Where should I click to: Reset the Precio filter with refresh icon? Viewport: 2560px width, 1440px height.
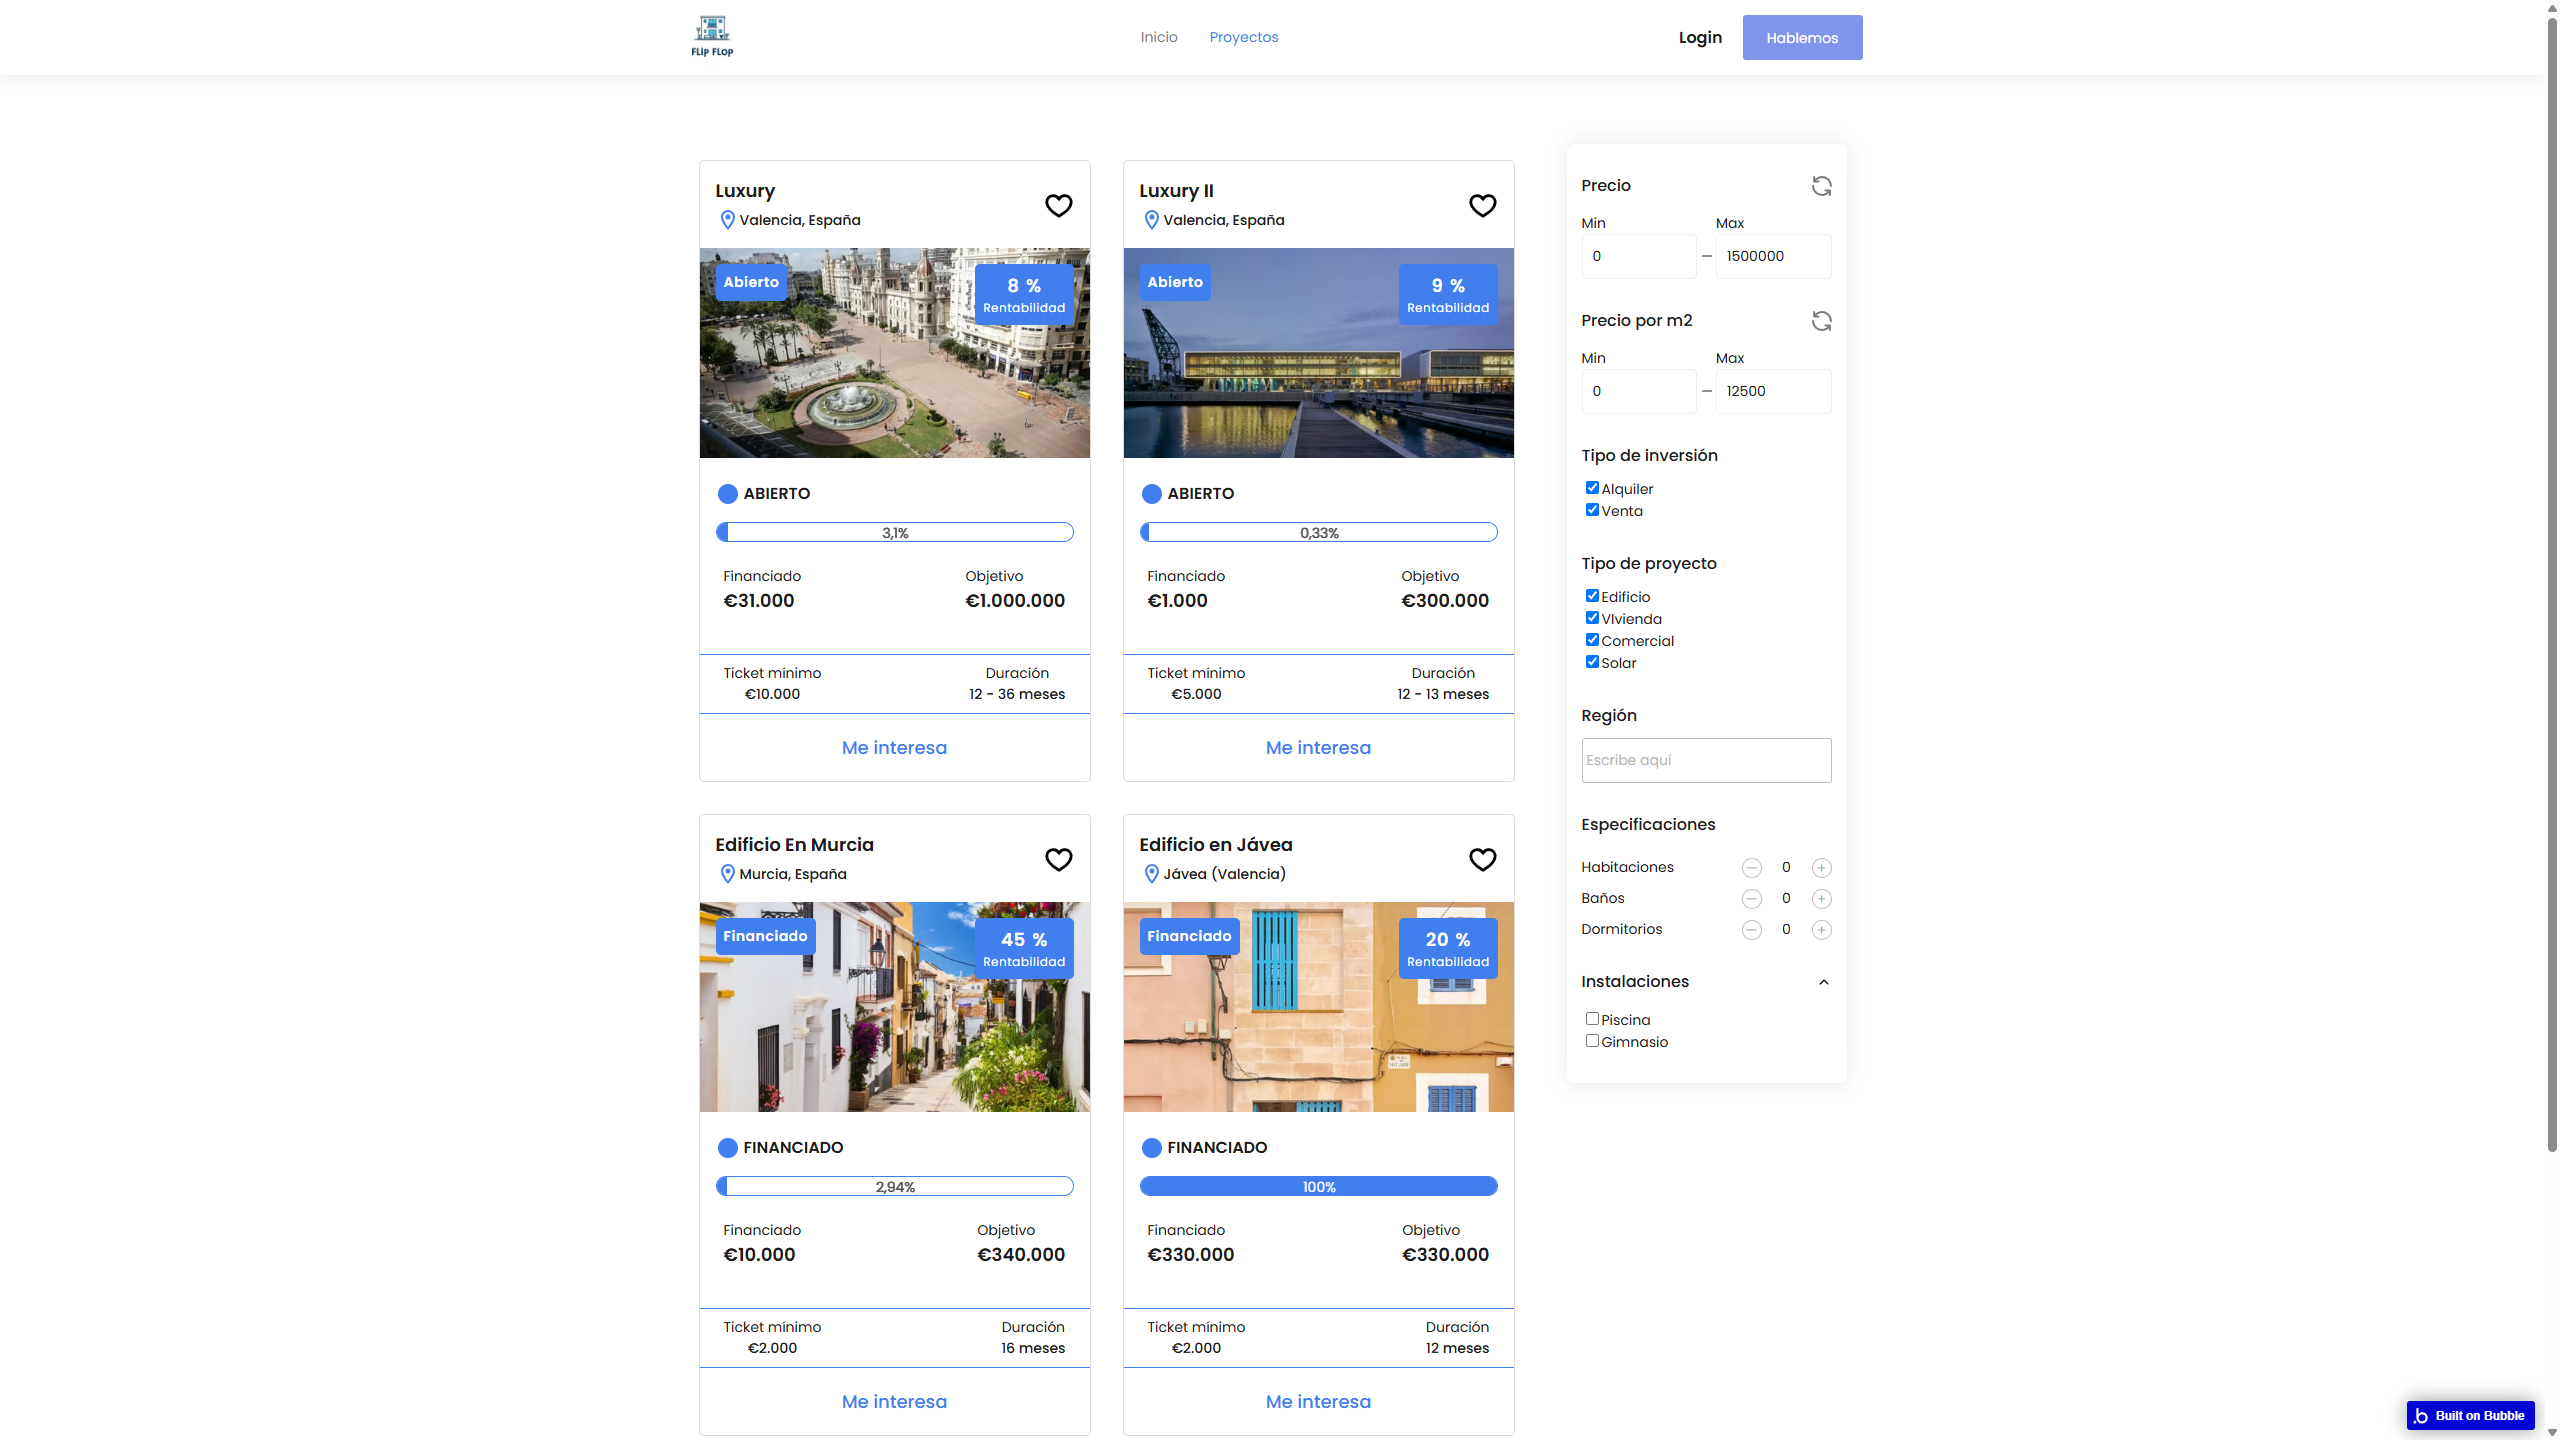1821,186
